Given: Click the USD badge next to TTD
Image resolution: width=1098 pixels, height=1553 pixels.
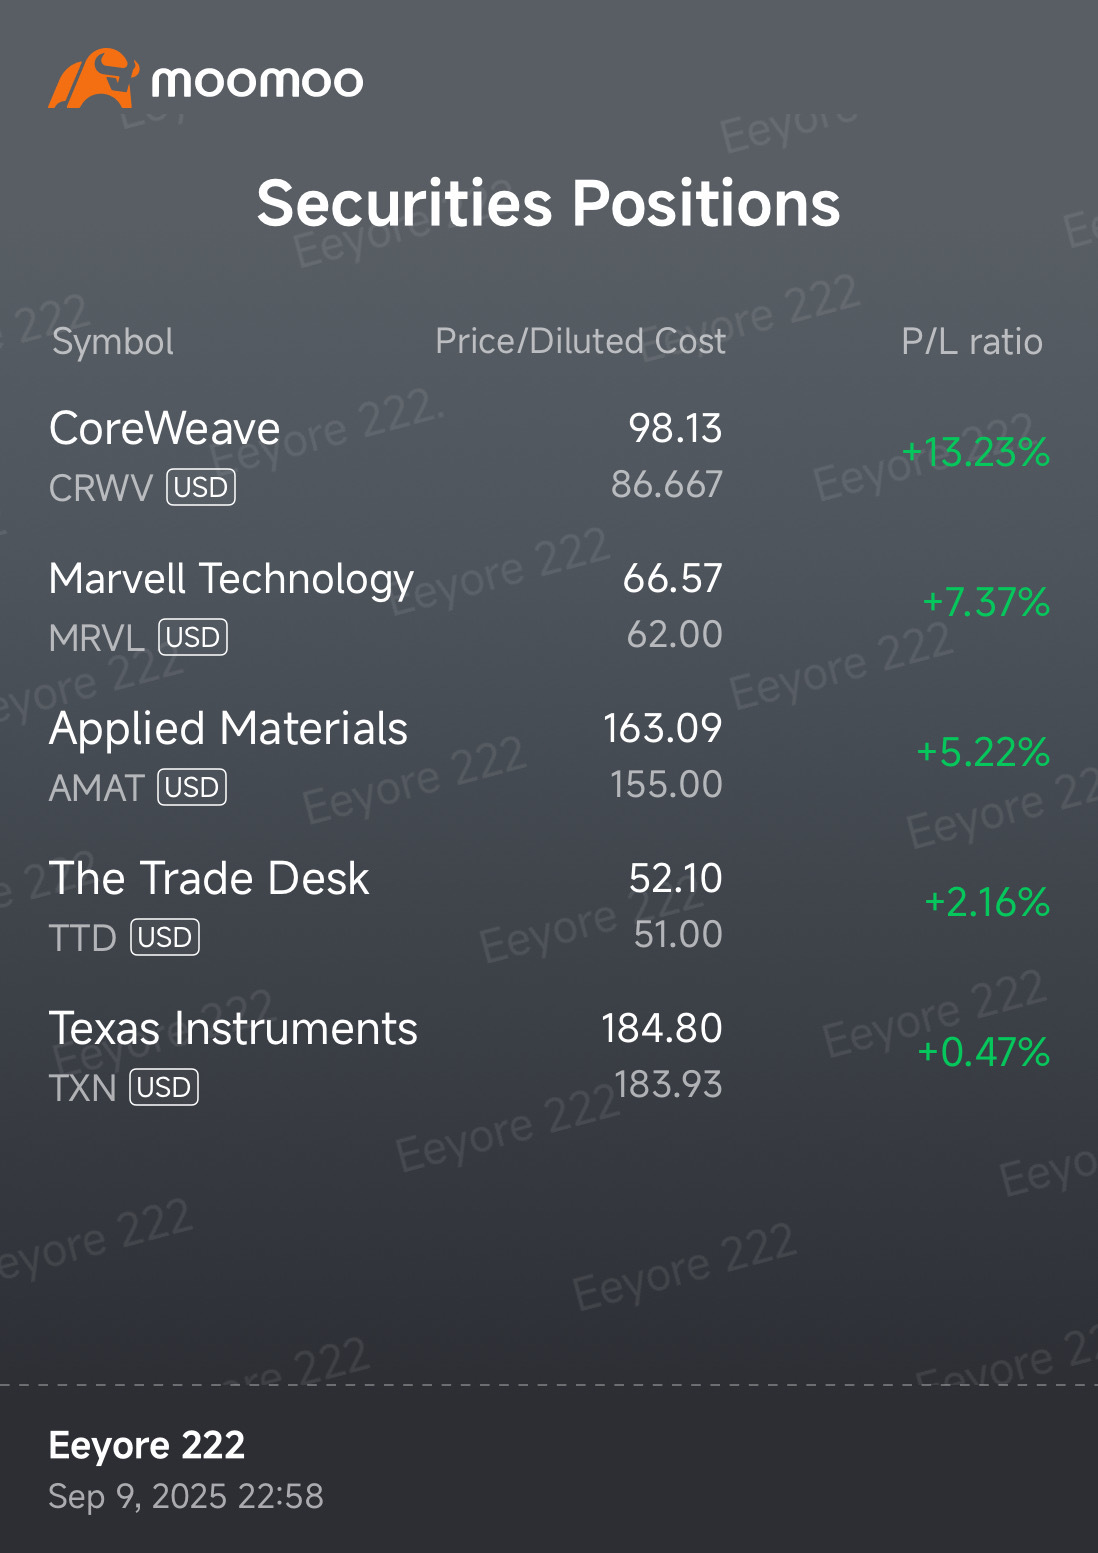Looking at the screenshot, I should pyautogui.click(x=165, y=937).
